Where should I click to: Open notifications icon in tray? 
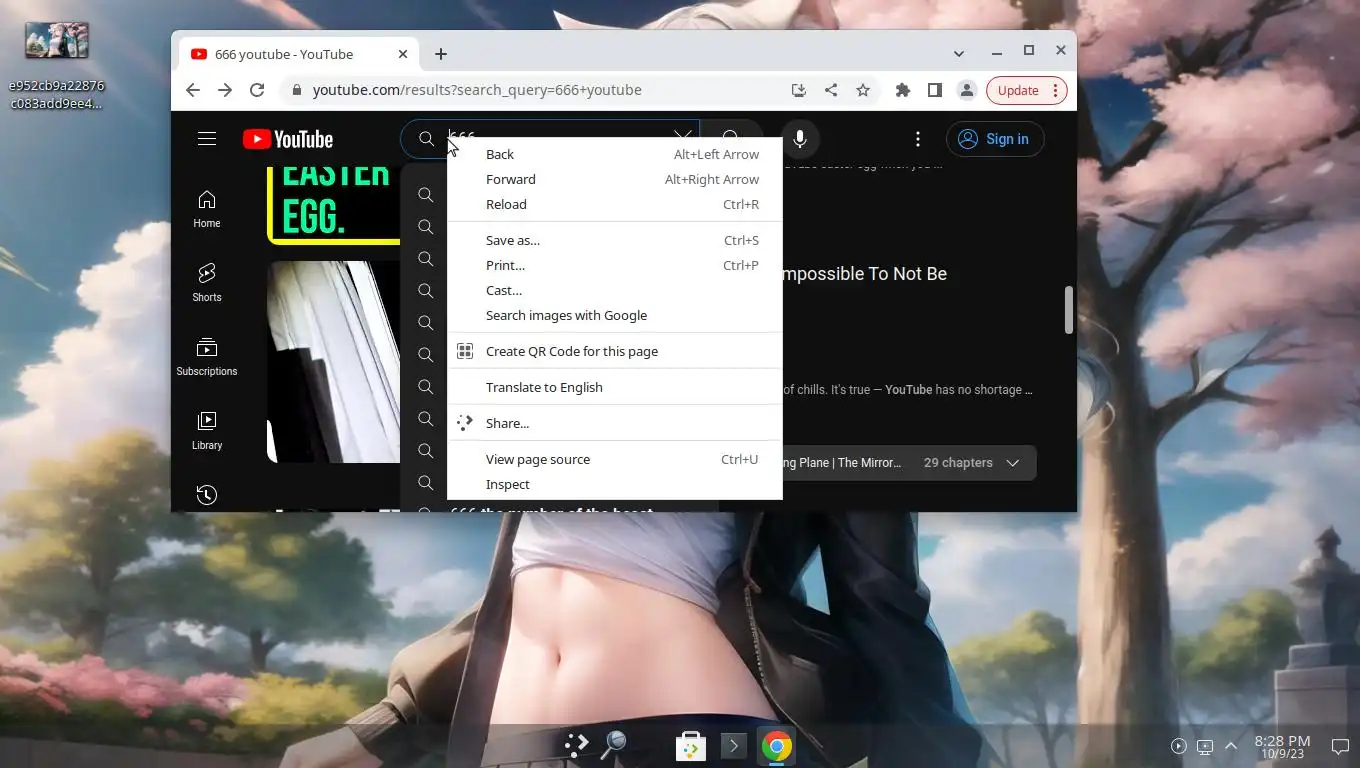tap(1340, 746)
